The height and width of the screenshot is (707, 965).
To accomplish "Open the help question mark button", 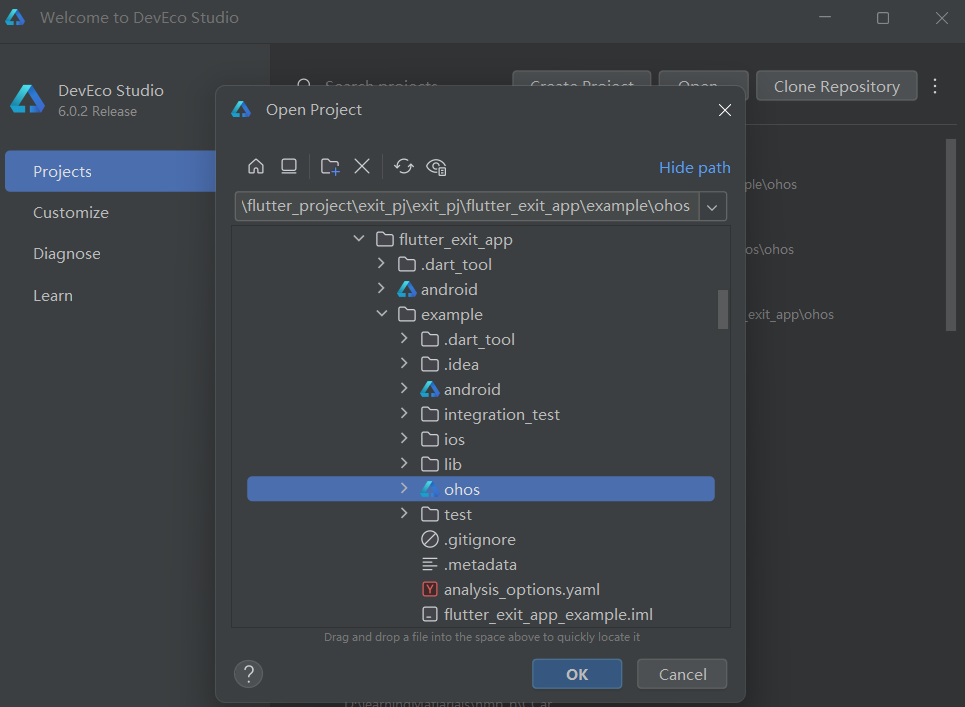I will pyautogui.click(x=249, y=674).
